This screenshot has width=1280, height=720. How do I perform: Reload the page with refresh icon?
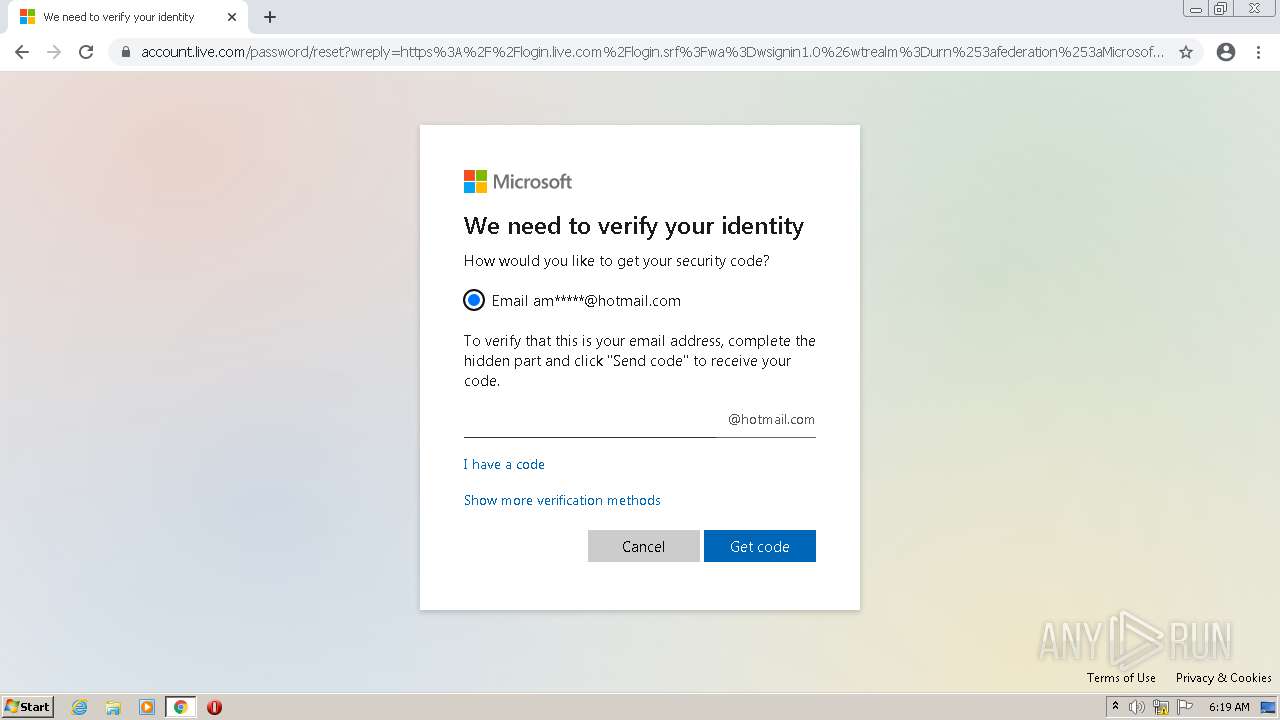86,52
